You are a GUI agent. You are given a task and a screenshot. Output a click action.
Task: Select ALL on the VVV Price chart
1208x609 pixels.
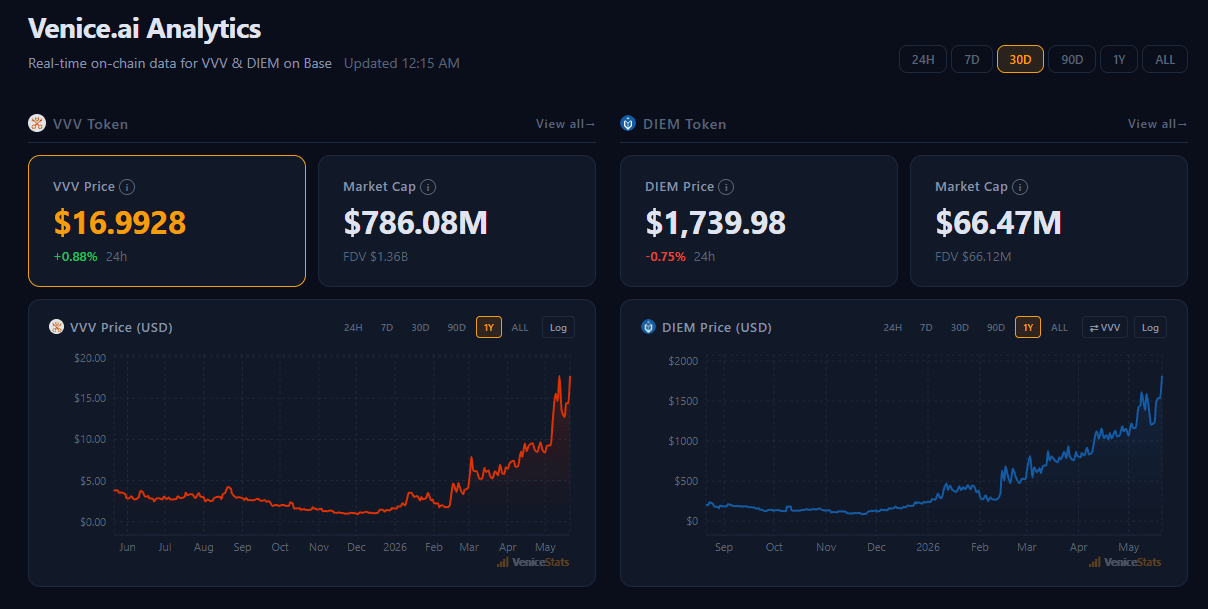tap(520, 327)
